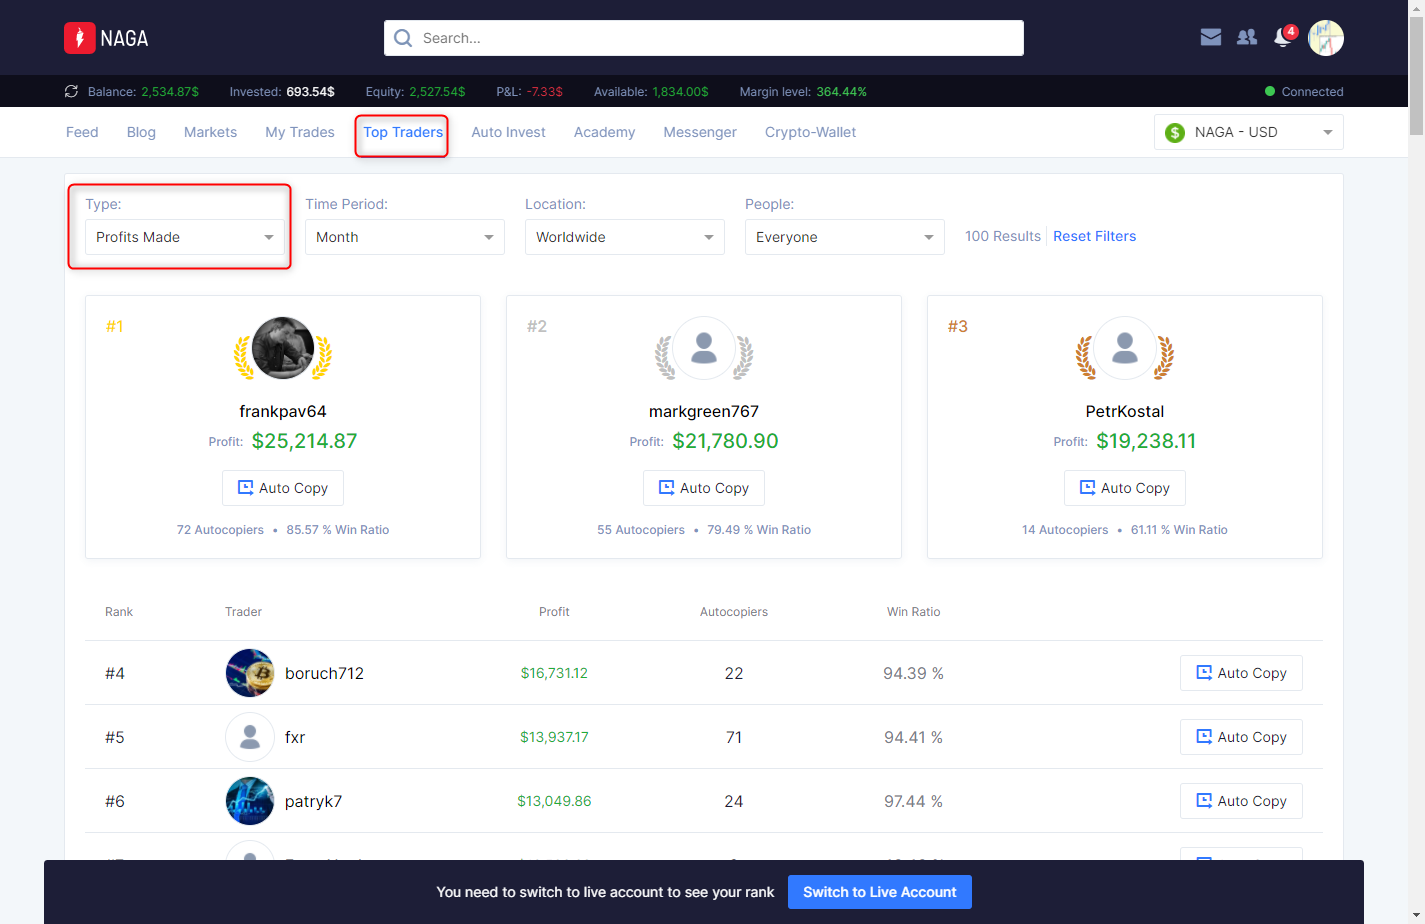
Task: Click in the Search field
Action: pos(704,38)
